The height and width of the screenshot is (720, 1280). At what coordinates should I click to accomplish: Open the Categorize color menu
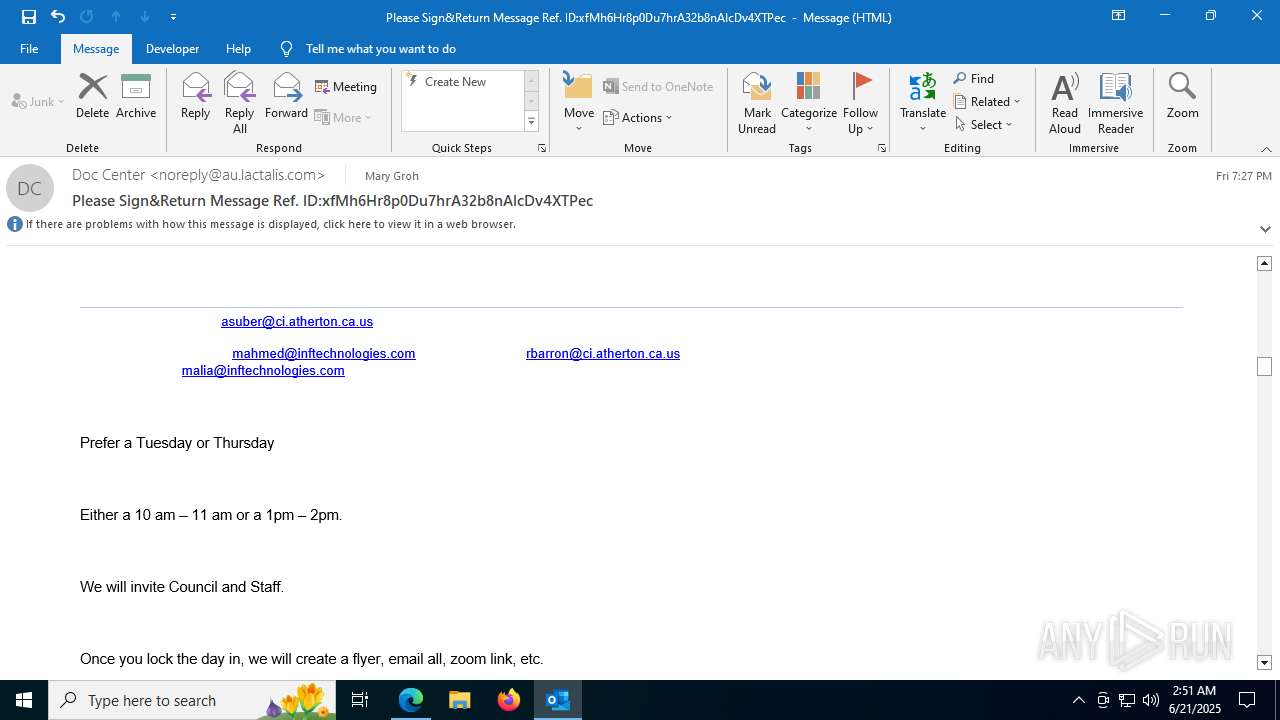tap(809, 102)
